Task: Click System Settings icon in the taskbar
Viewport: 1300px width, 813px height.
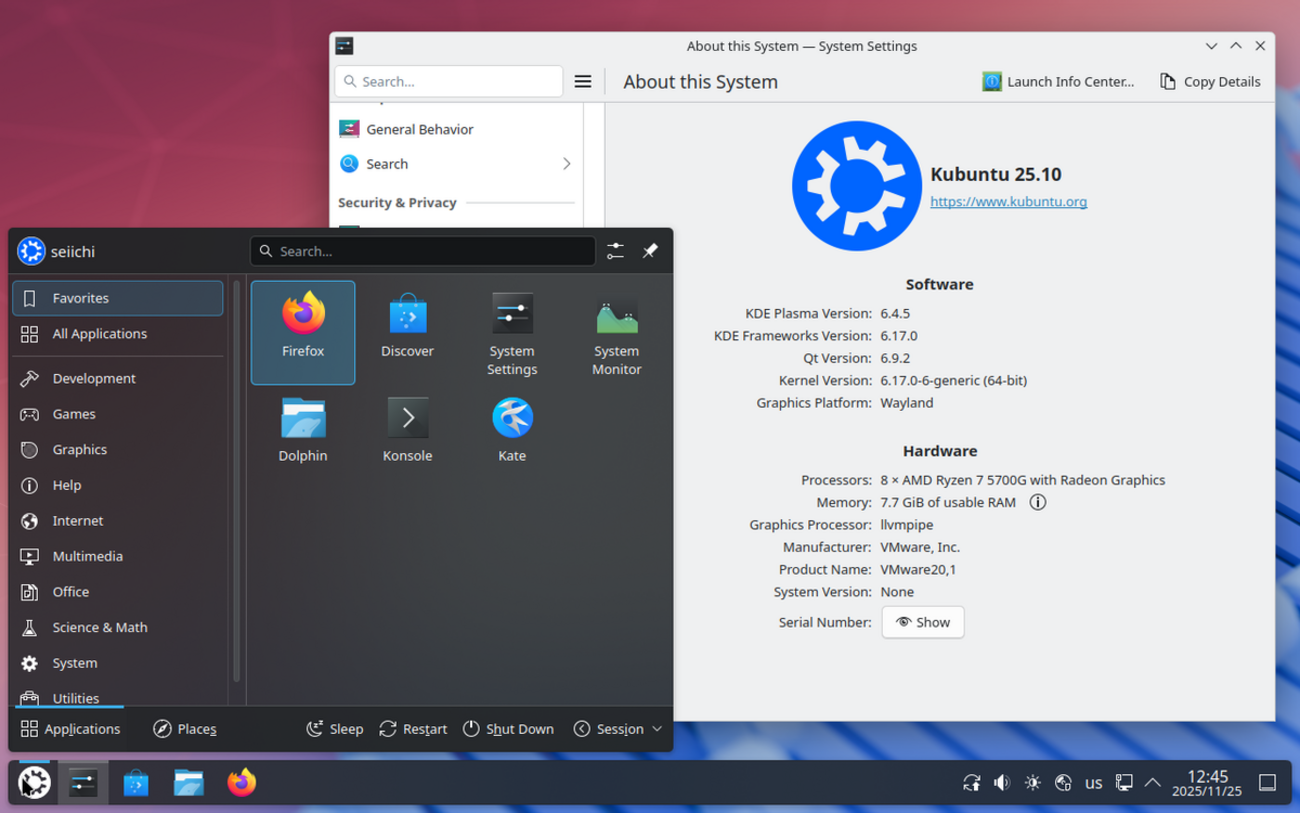Action: click(x=83, y=782)
